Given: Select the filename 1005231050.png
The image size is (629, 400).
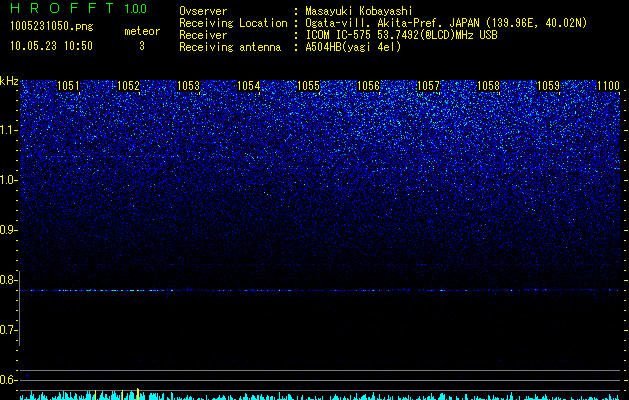Looking at the screenshot, I should 52,26.
